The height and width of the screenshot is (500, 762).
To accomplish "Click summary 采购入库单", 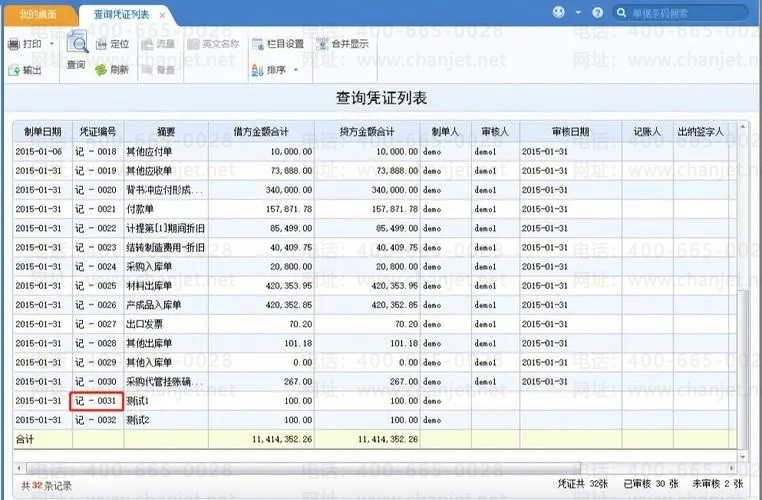I will point(149,267).
